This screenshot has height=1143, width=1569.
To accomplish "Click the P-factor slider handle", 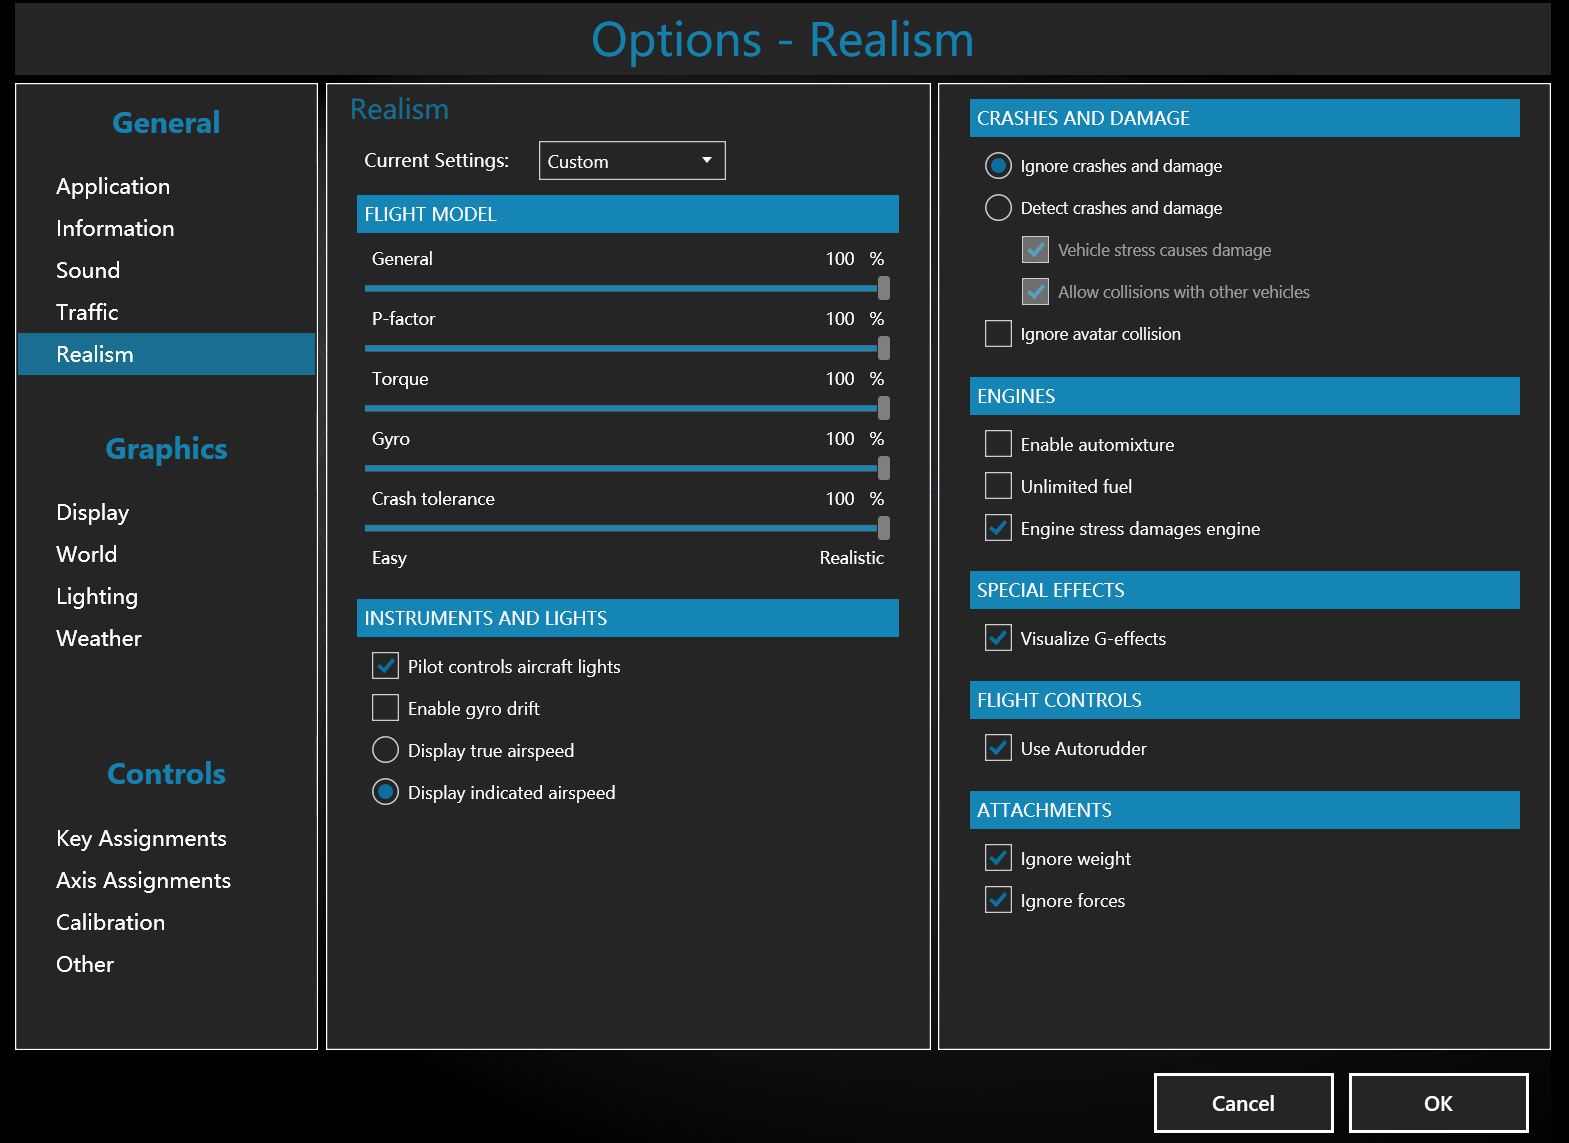I will click(x=883, y=348).
